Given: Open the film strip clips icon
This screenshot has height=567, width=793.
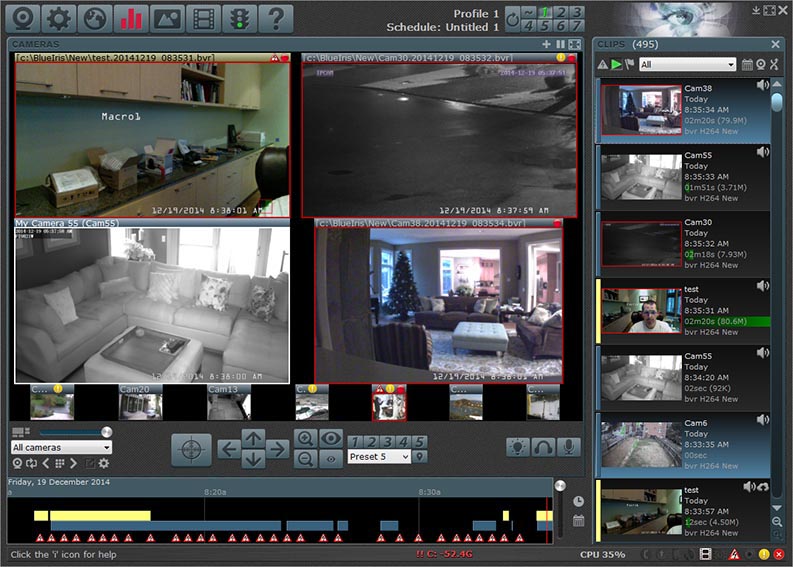Looking at the screenshot, I should pos(203,19).
